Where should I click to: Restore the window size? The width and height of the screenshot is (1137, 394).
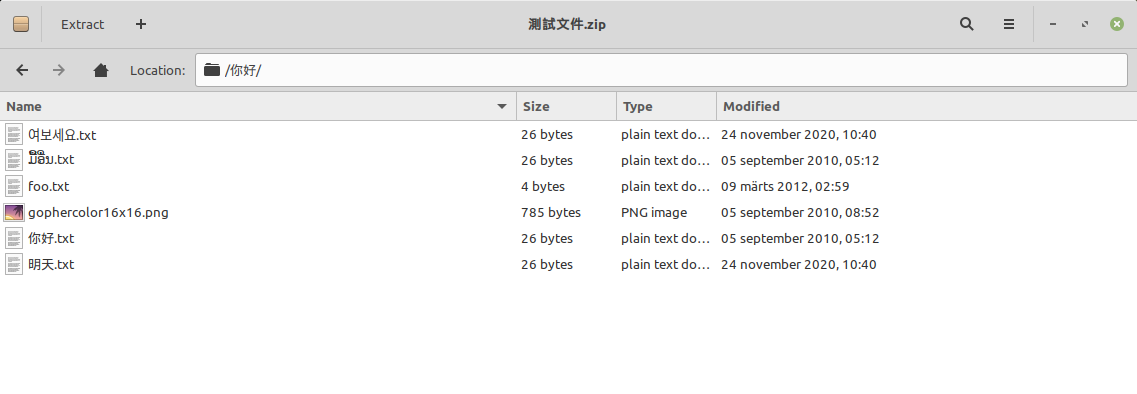click(x=1085, y=24)
